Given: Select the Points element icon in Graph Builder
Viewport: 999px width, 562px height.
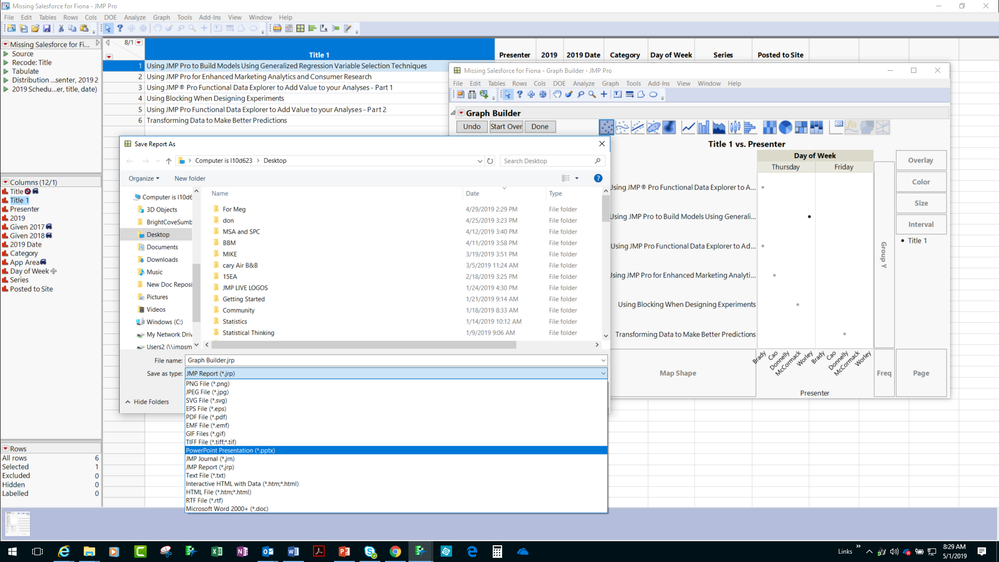Looking at the screenshot, I should [x=606, y=127].
